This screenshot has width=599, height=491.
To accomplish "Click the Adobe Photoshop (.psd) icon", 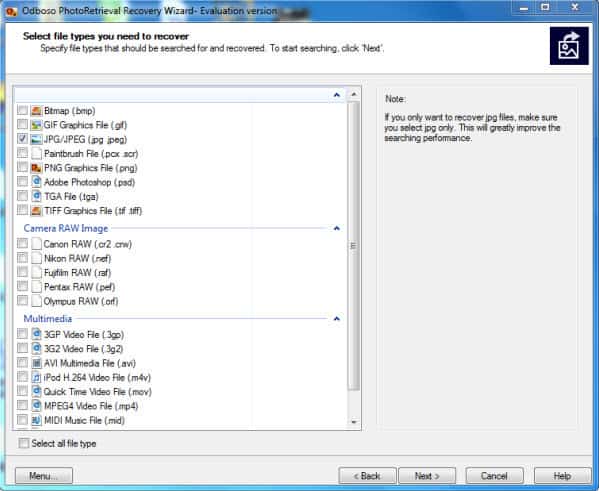I will pos(36,182).
